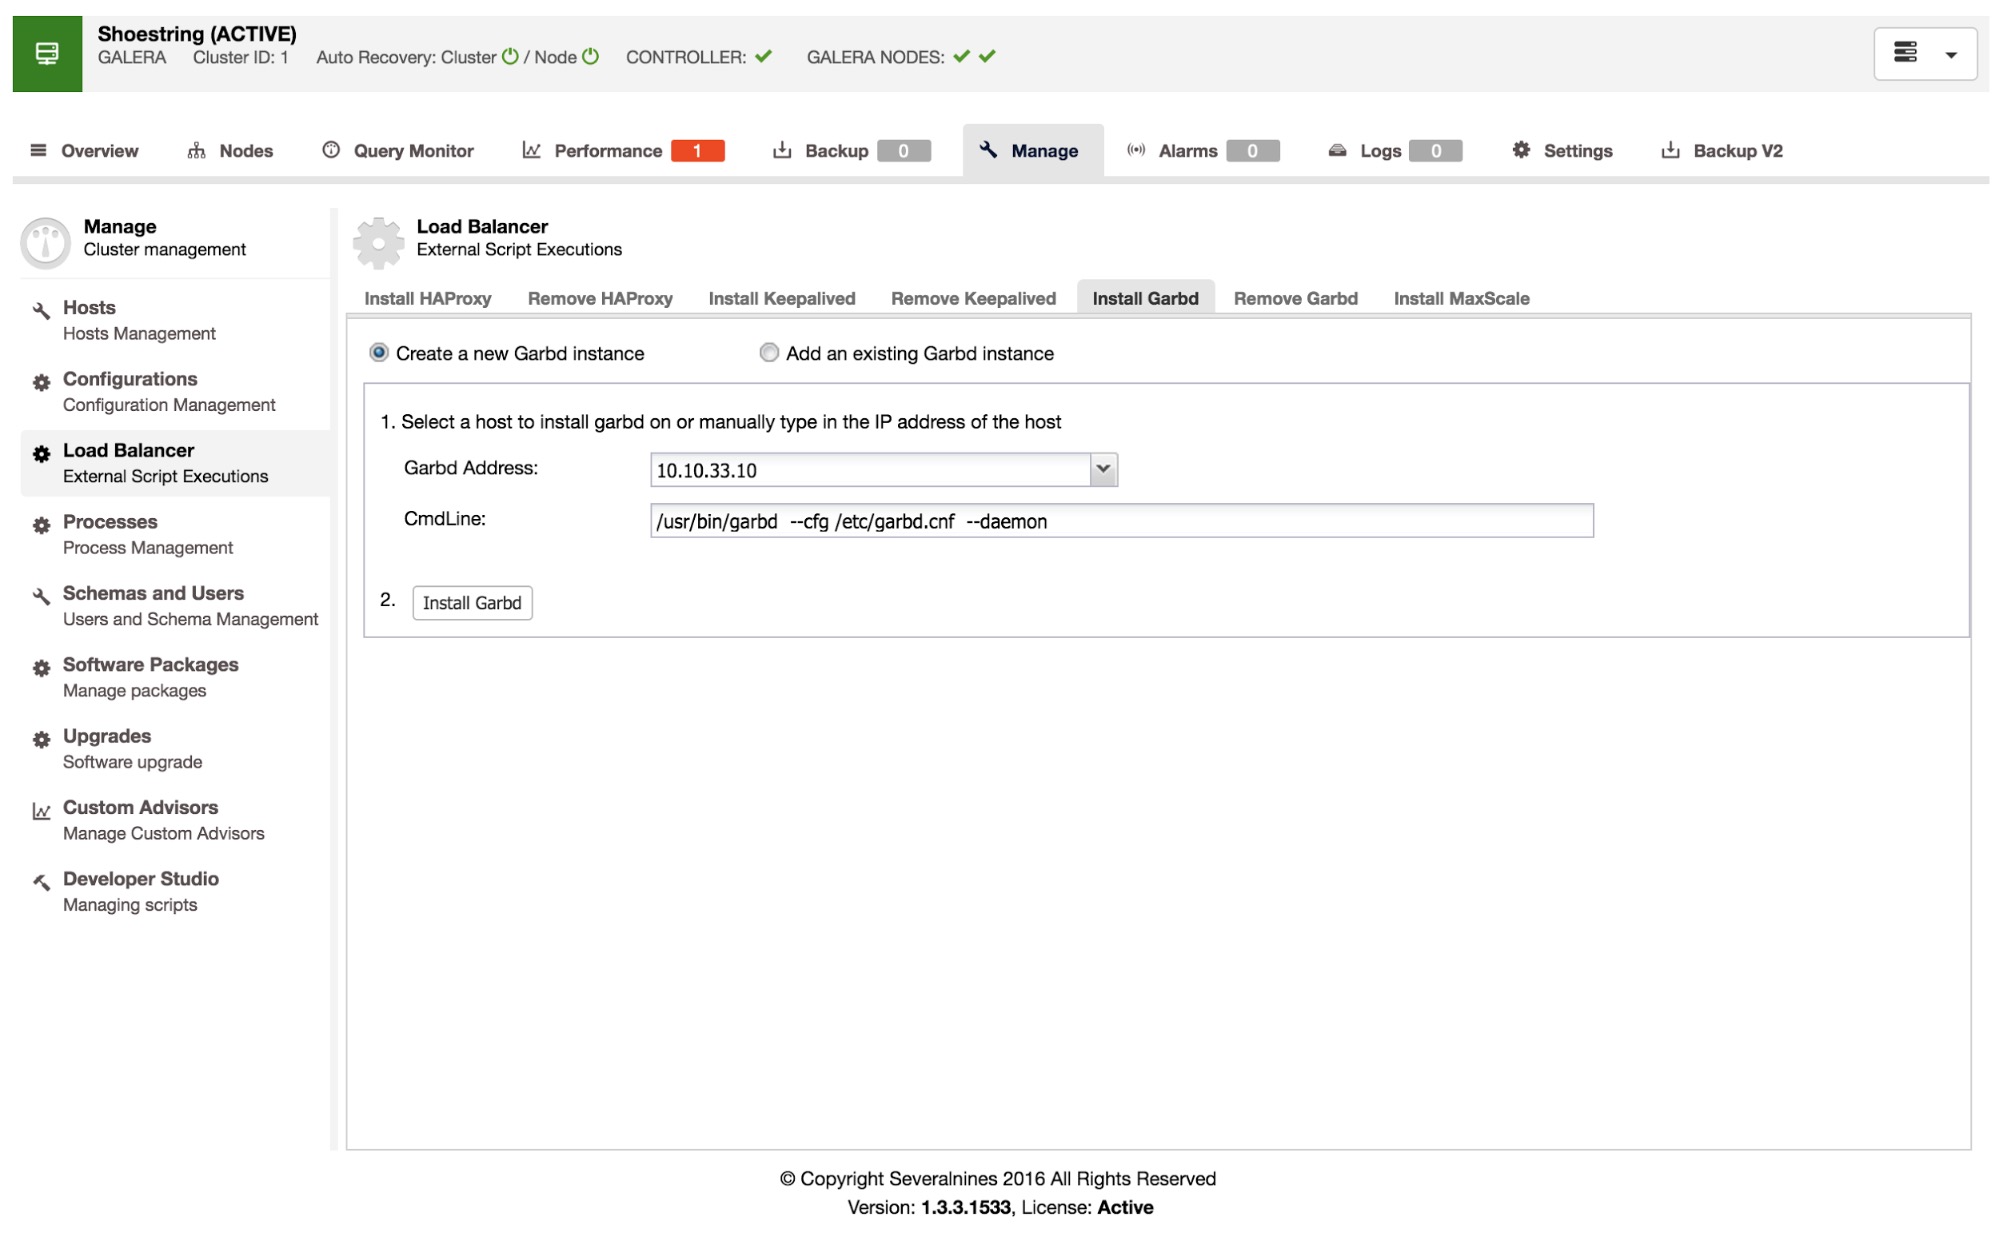Click the Performance chart icon
Viewport: 1999px width, 1238px height.
(532, 150)
